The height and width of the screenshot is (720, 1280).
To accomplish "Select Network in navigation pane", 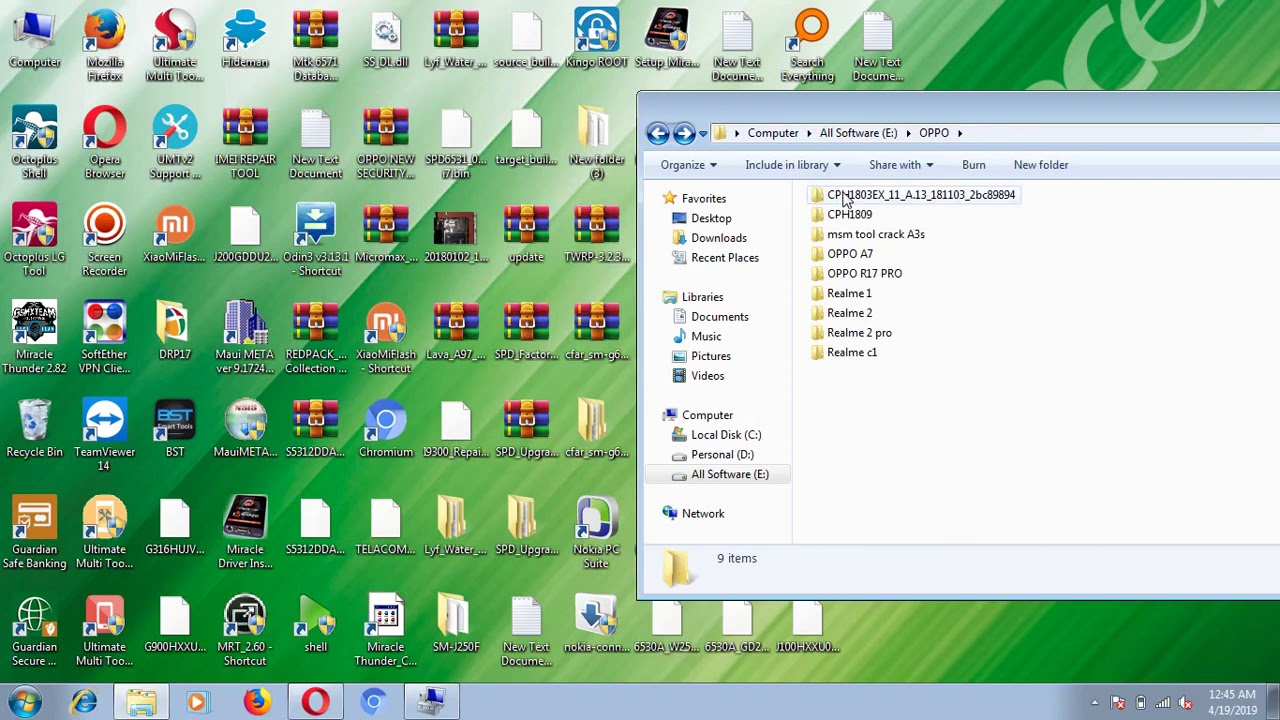I will 702,514.
